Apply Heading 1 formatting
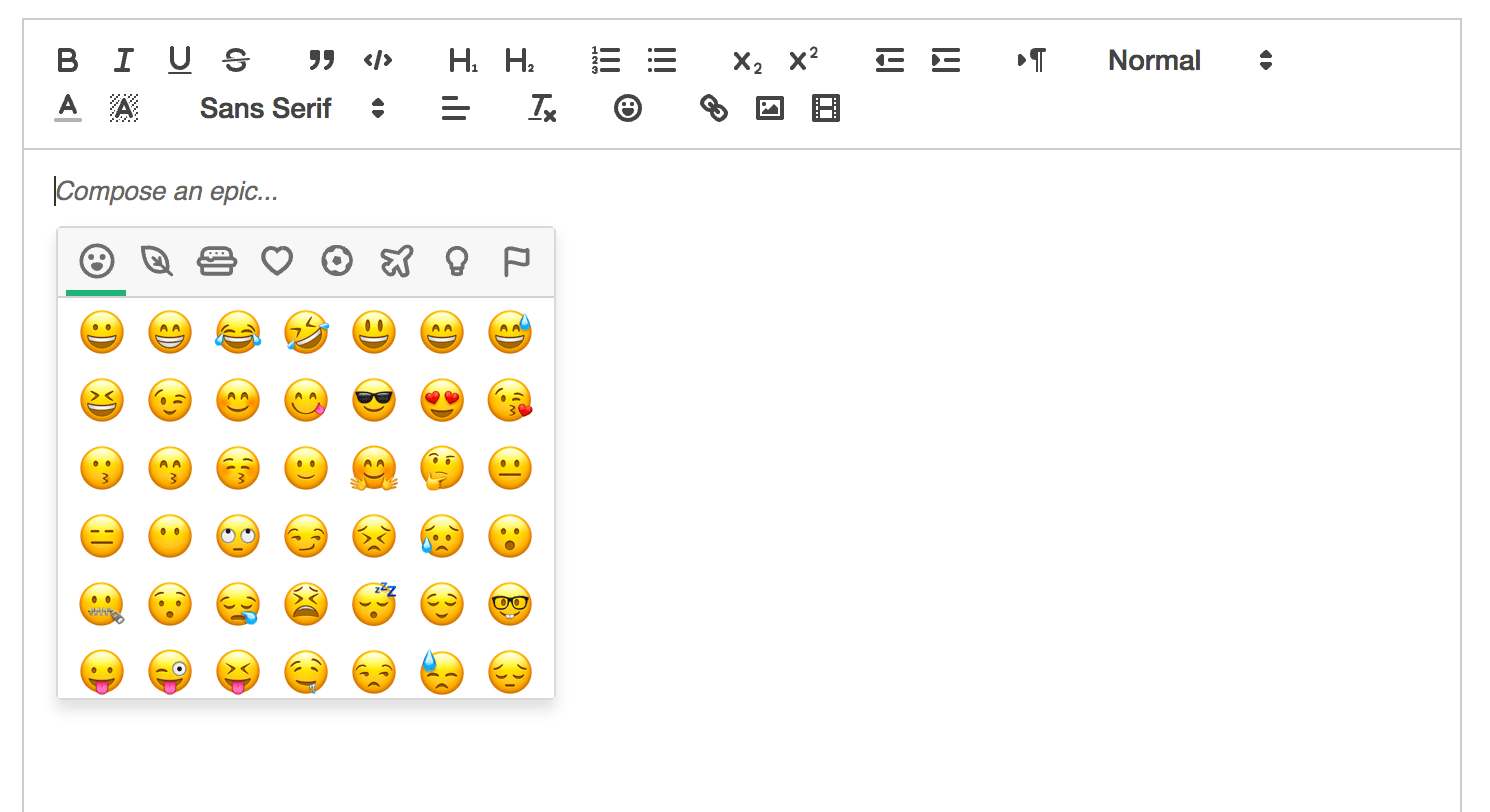The image size is (1490, 812). tap(461, 60)
